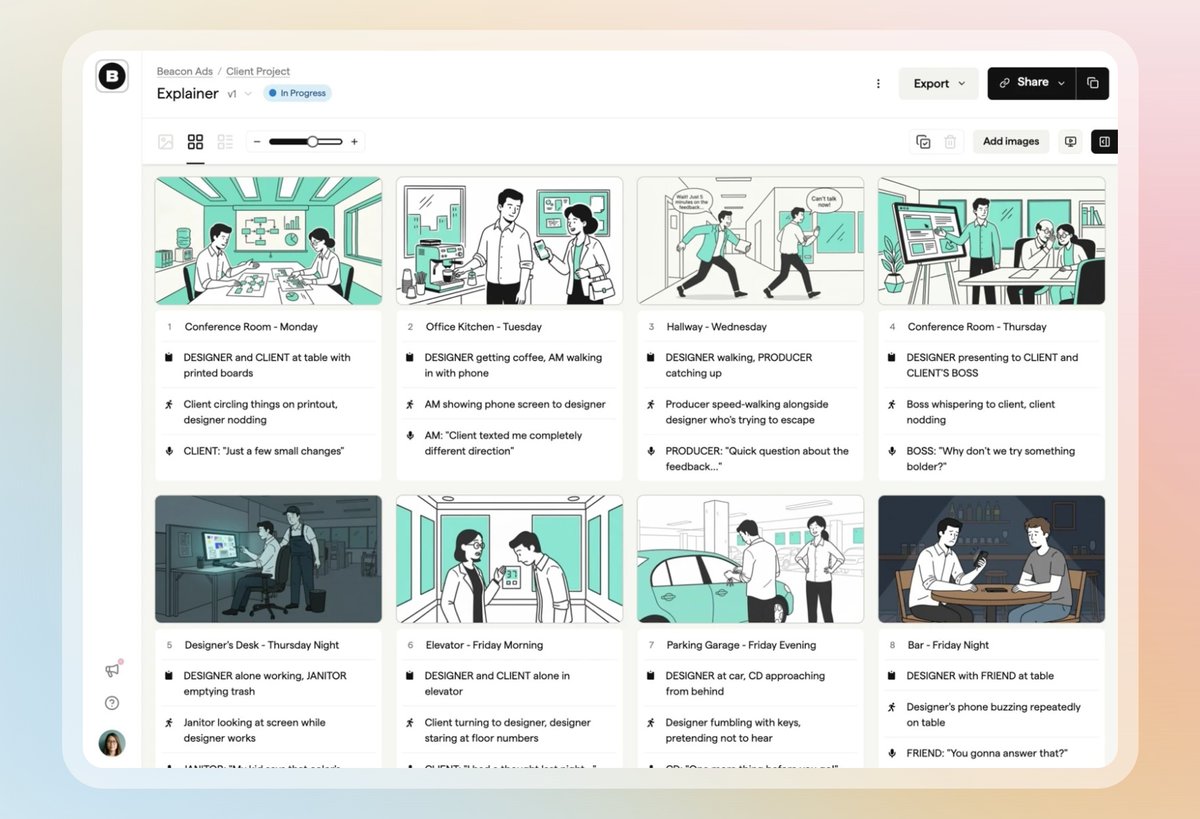Select the Parking Garage thumbnail
Image resolution: width=1200 pixels, height=819 pixels.
coord(750,559)
